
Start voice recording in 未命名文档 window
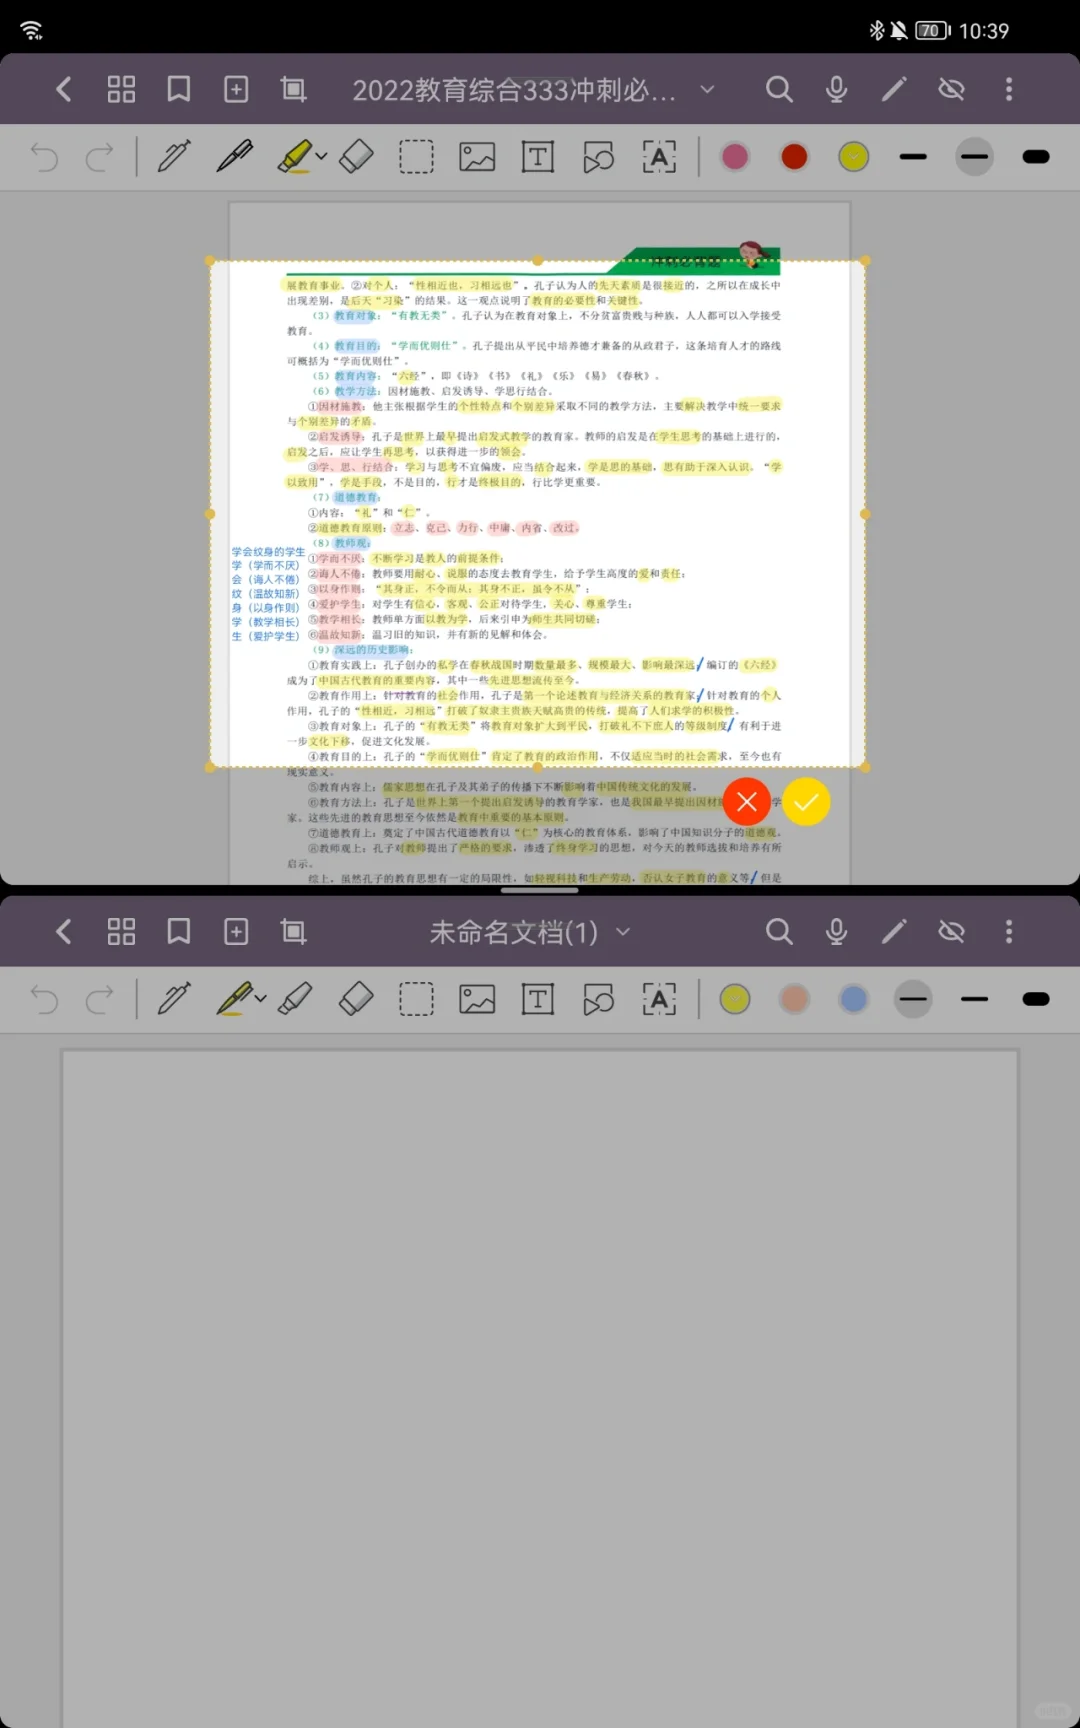[x=837, y=932]
